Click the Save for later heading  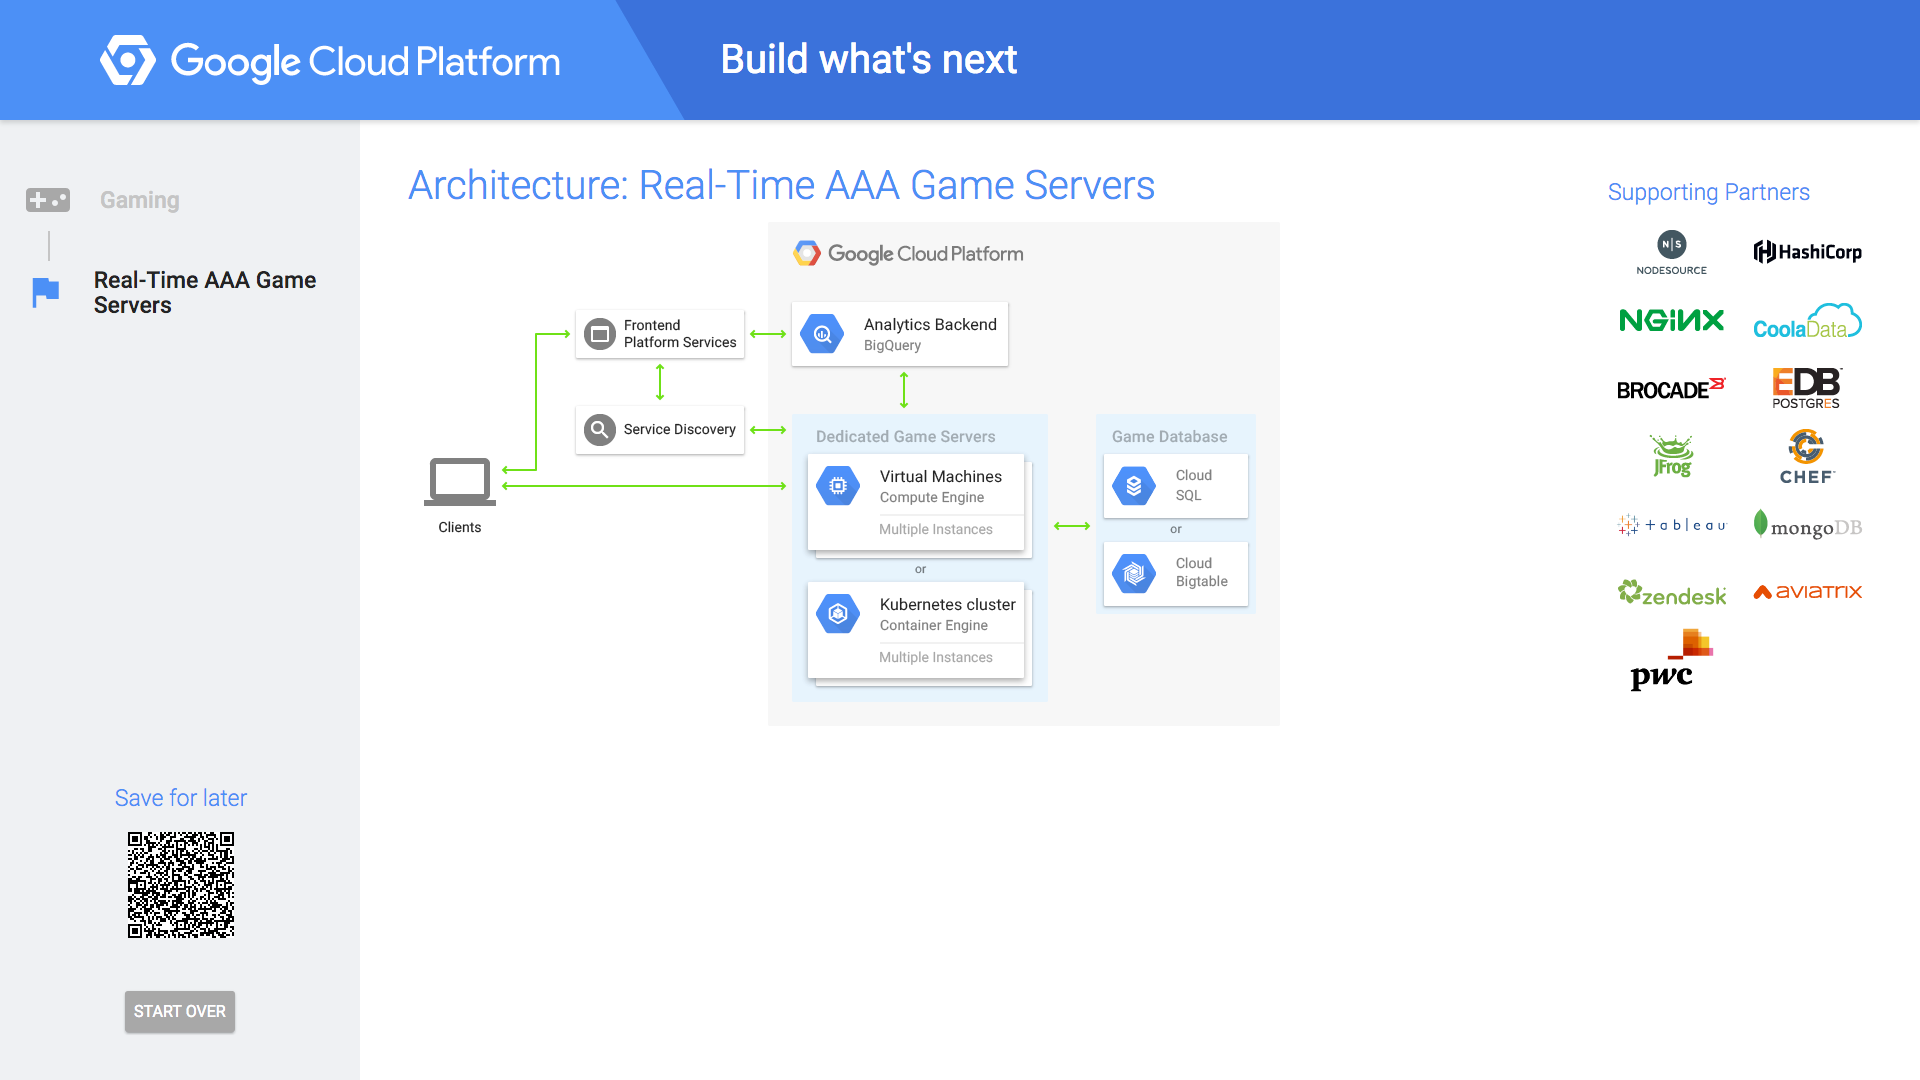point(181,798)
